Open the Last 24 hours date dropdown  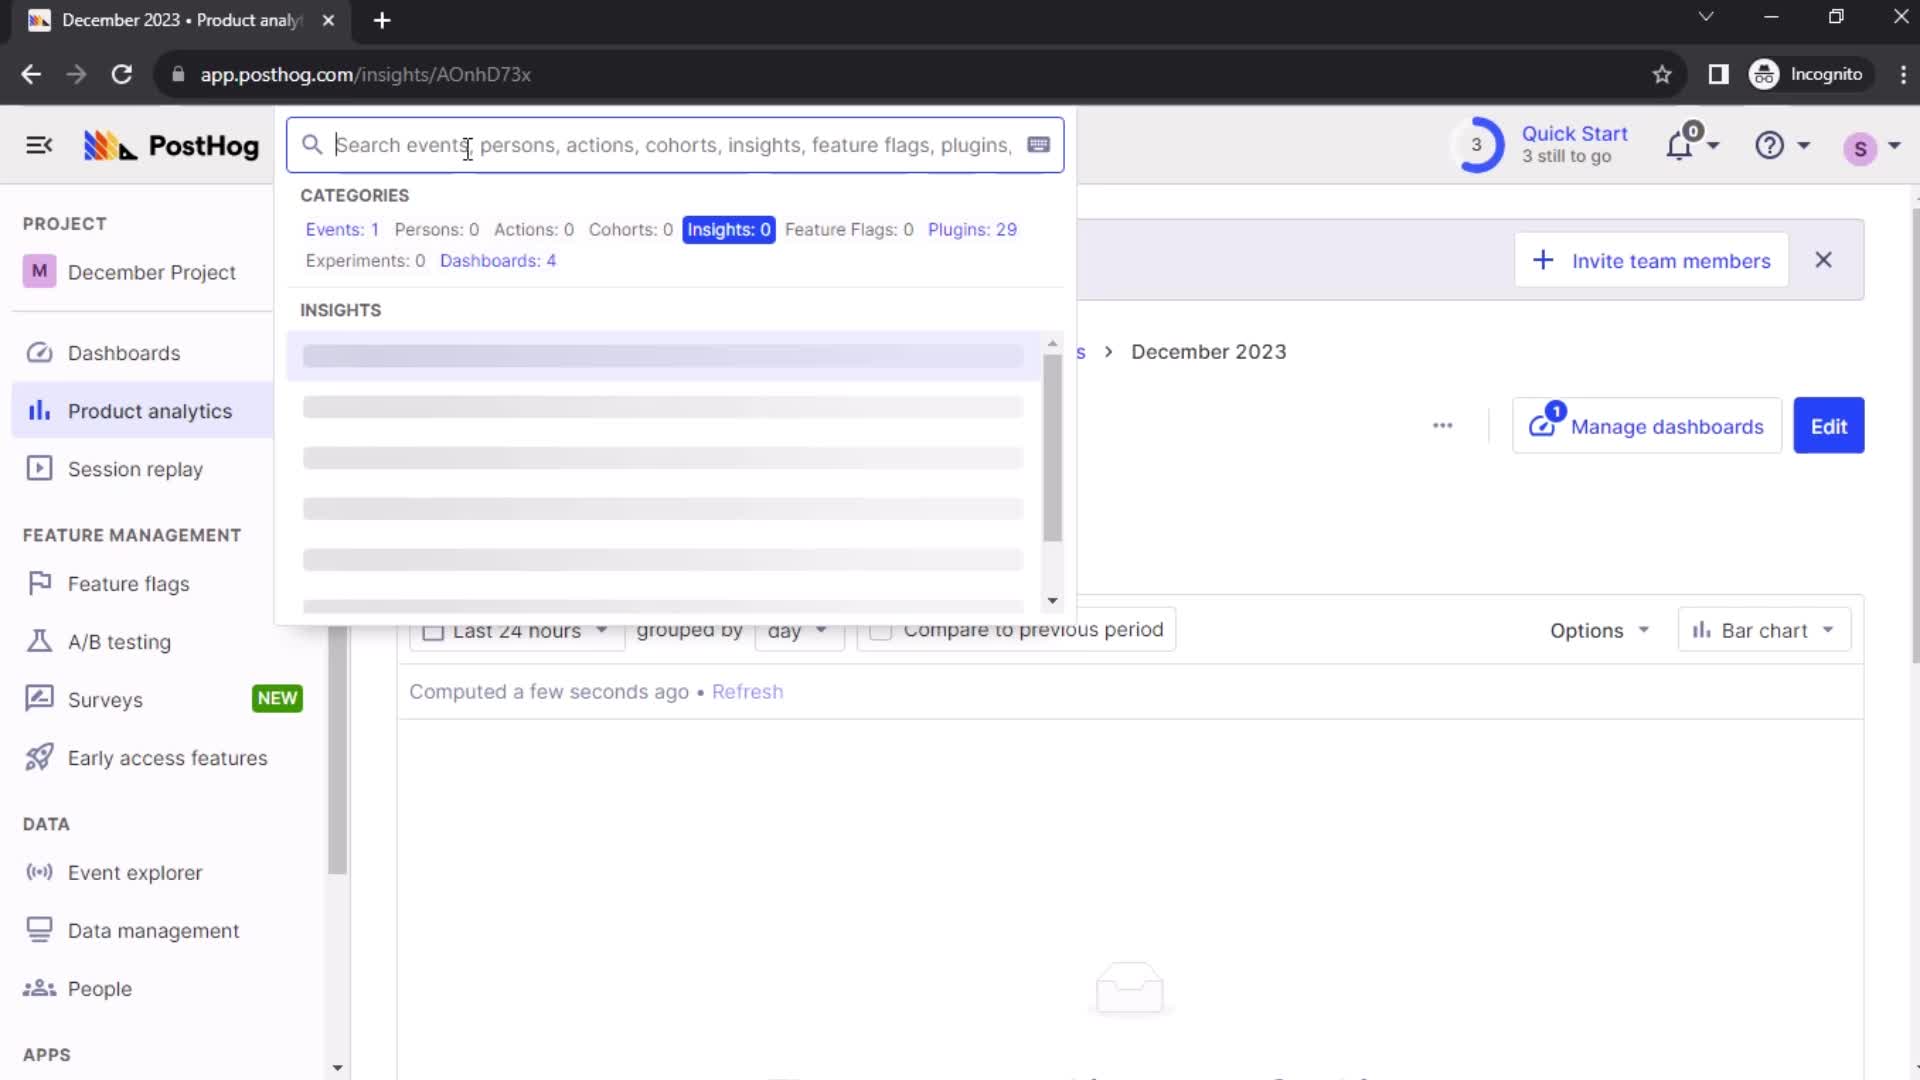(x=517, y=631)
